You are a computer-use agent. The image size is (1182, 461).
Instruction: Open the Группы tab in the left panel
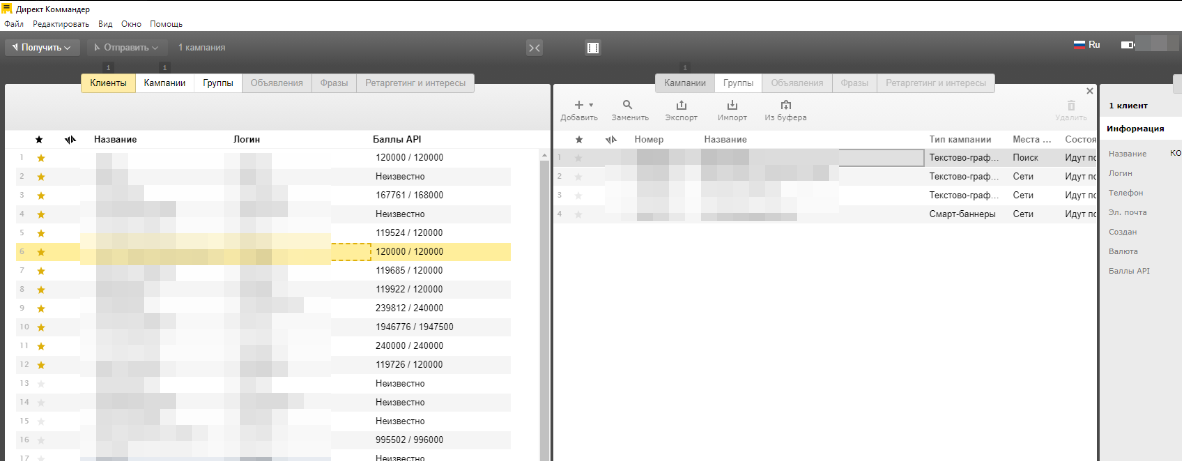coord(218,83)
